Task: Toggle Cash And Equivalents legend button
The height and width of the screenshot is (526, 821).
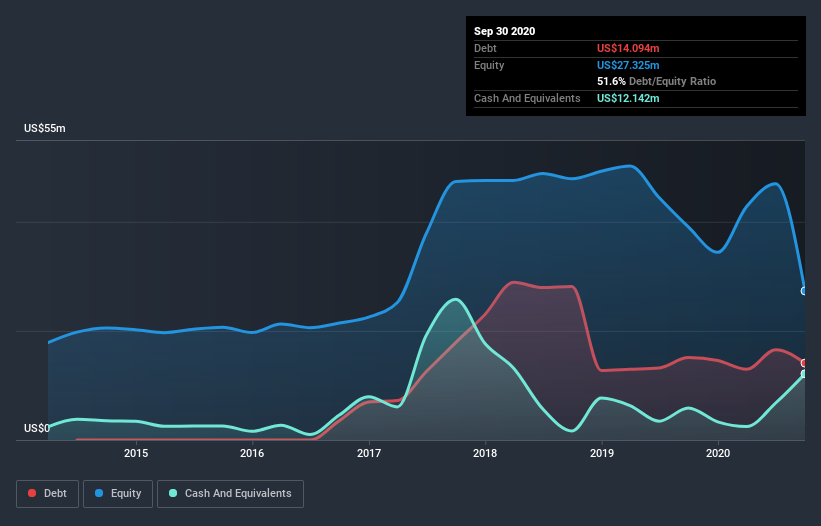Action: click(x=230, y=494)
